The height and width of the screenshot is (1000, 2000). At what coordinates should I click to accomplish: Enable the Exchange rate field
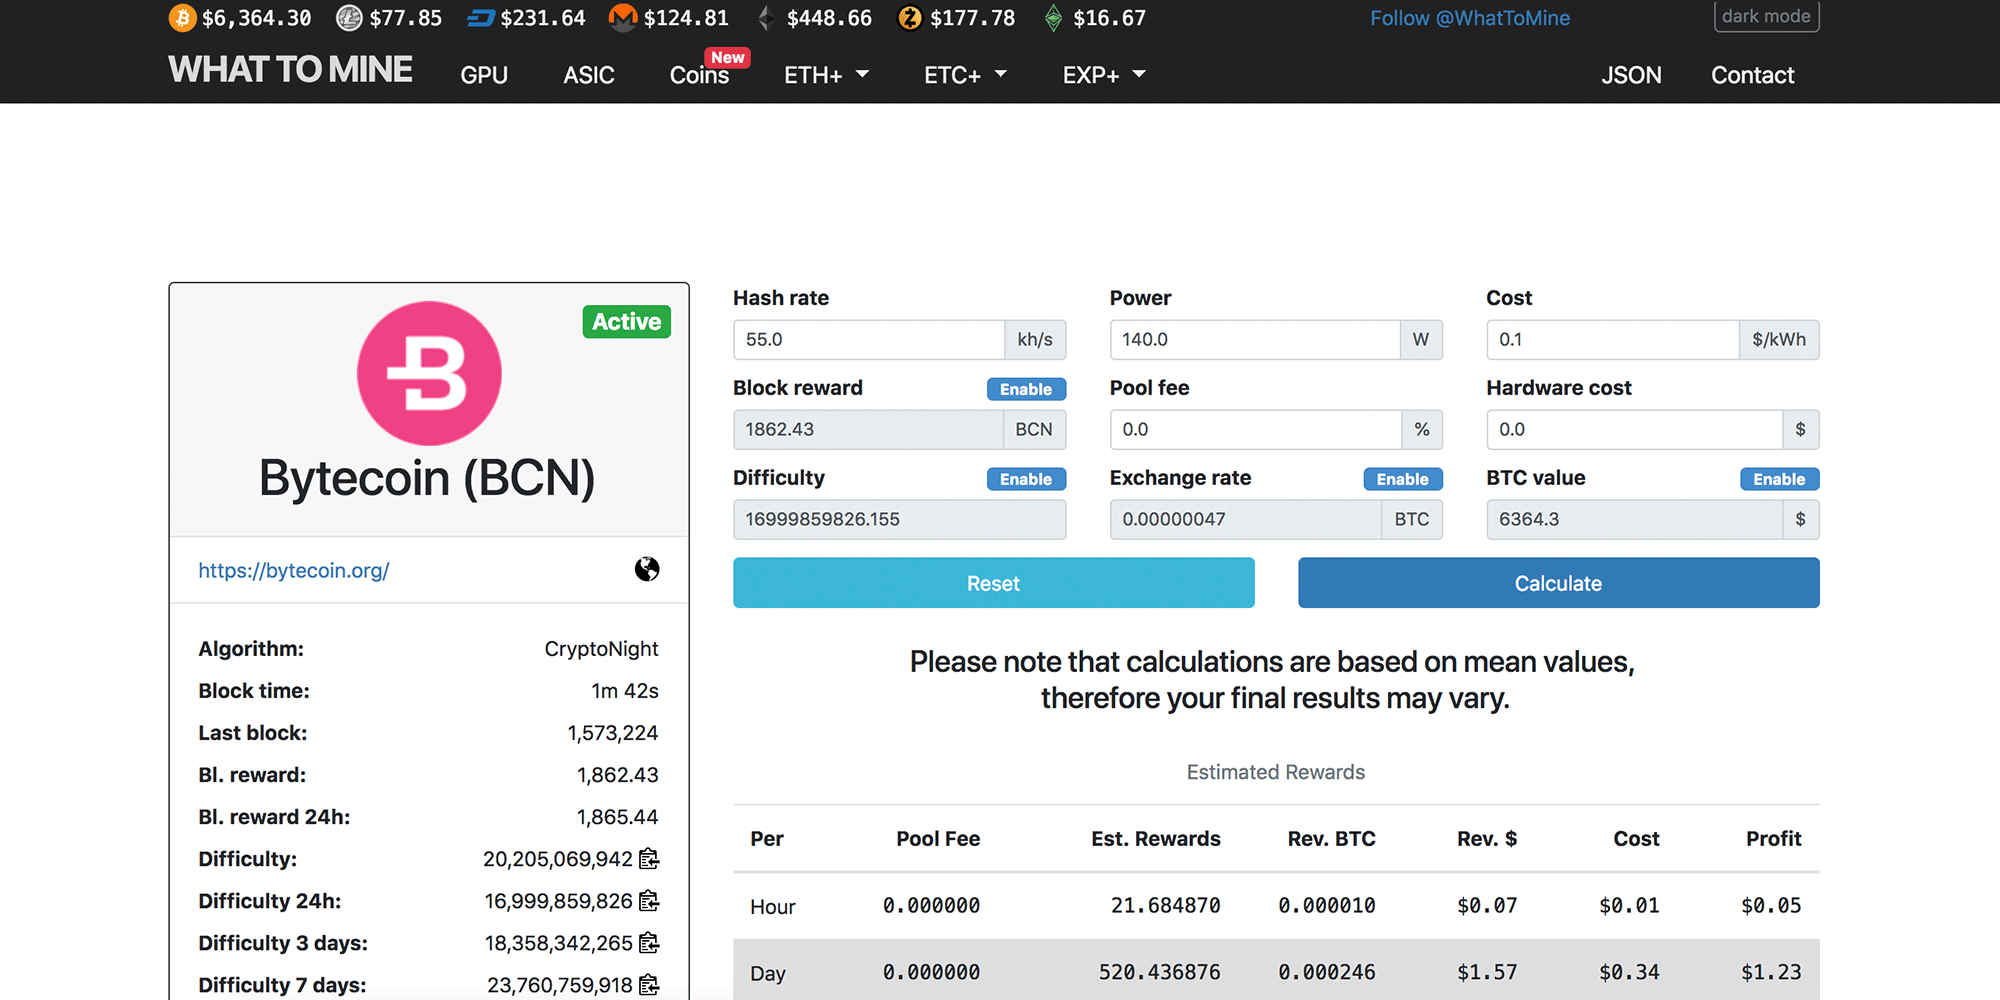1403,479
